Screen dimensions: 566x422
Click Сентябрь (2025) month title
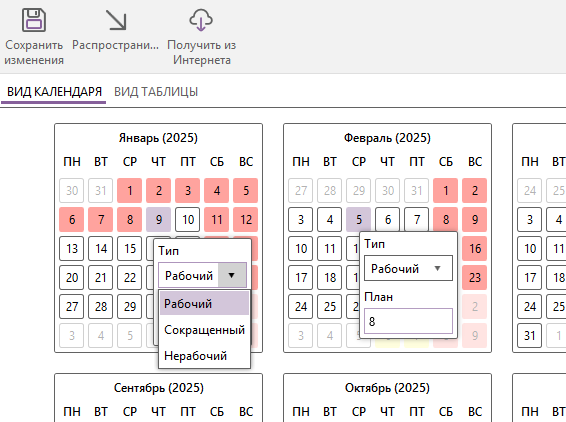point(158,388)
